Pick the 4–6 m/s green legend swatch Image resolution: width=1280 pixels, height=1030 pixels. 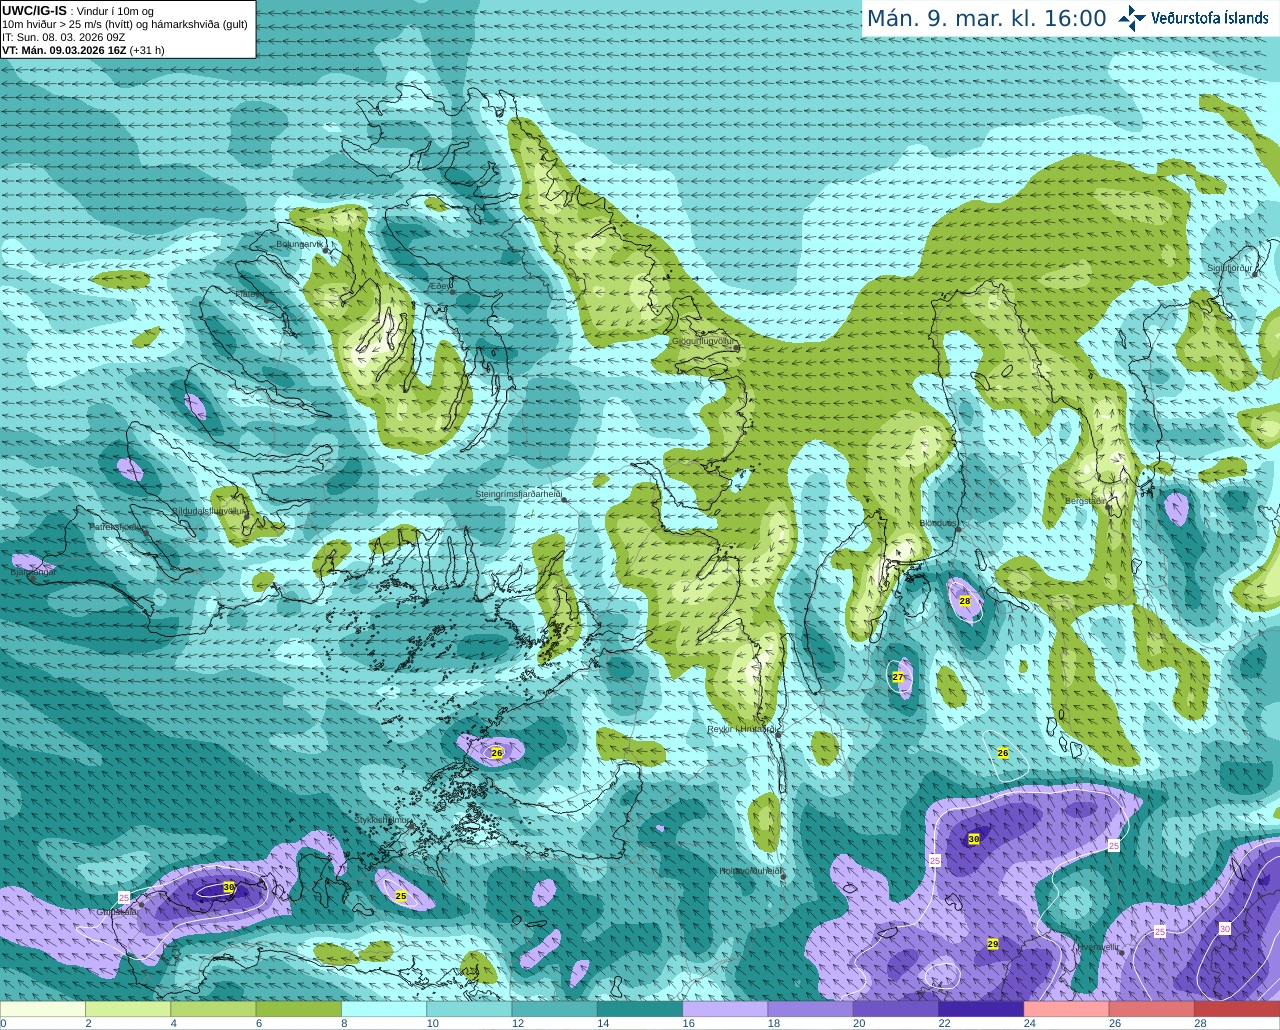[x=213, y=1009]
